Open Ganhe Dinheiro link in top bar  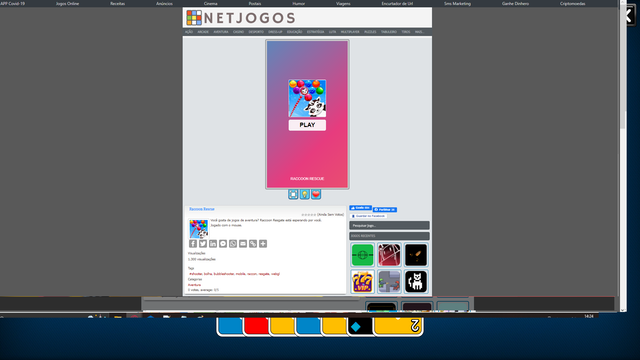coord(515,3)
